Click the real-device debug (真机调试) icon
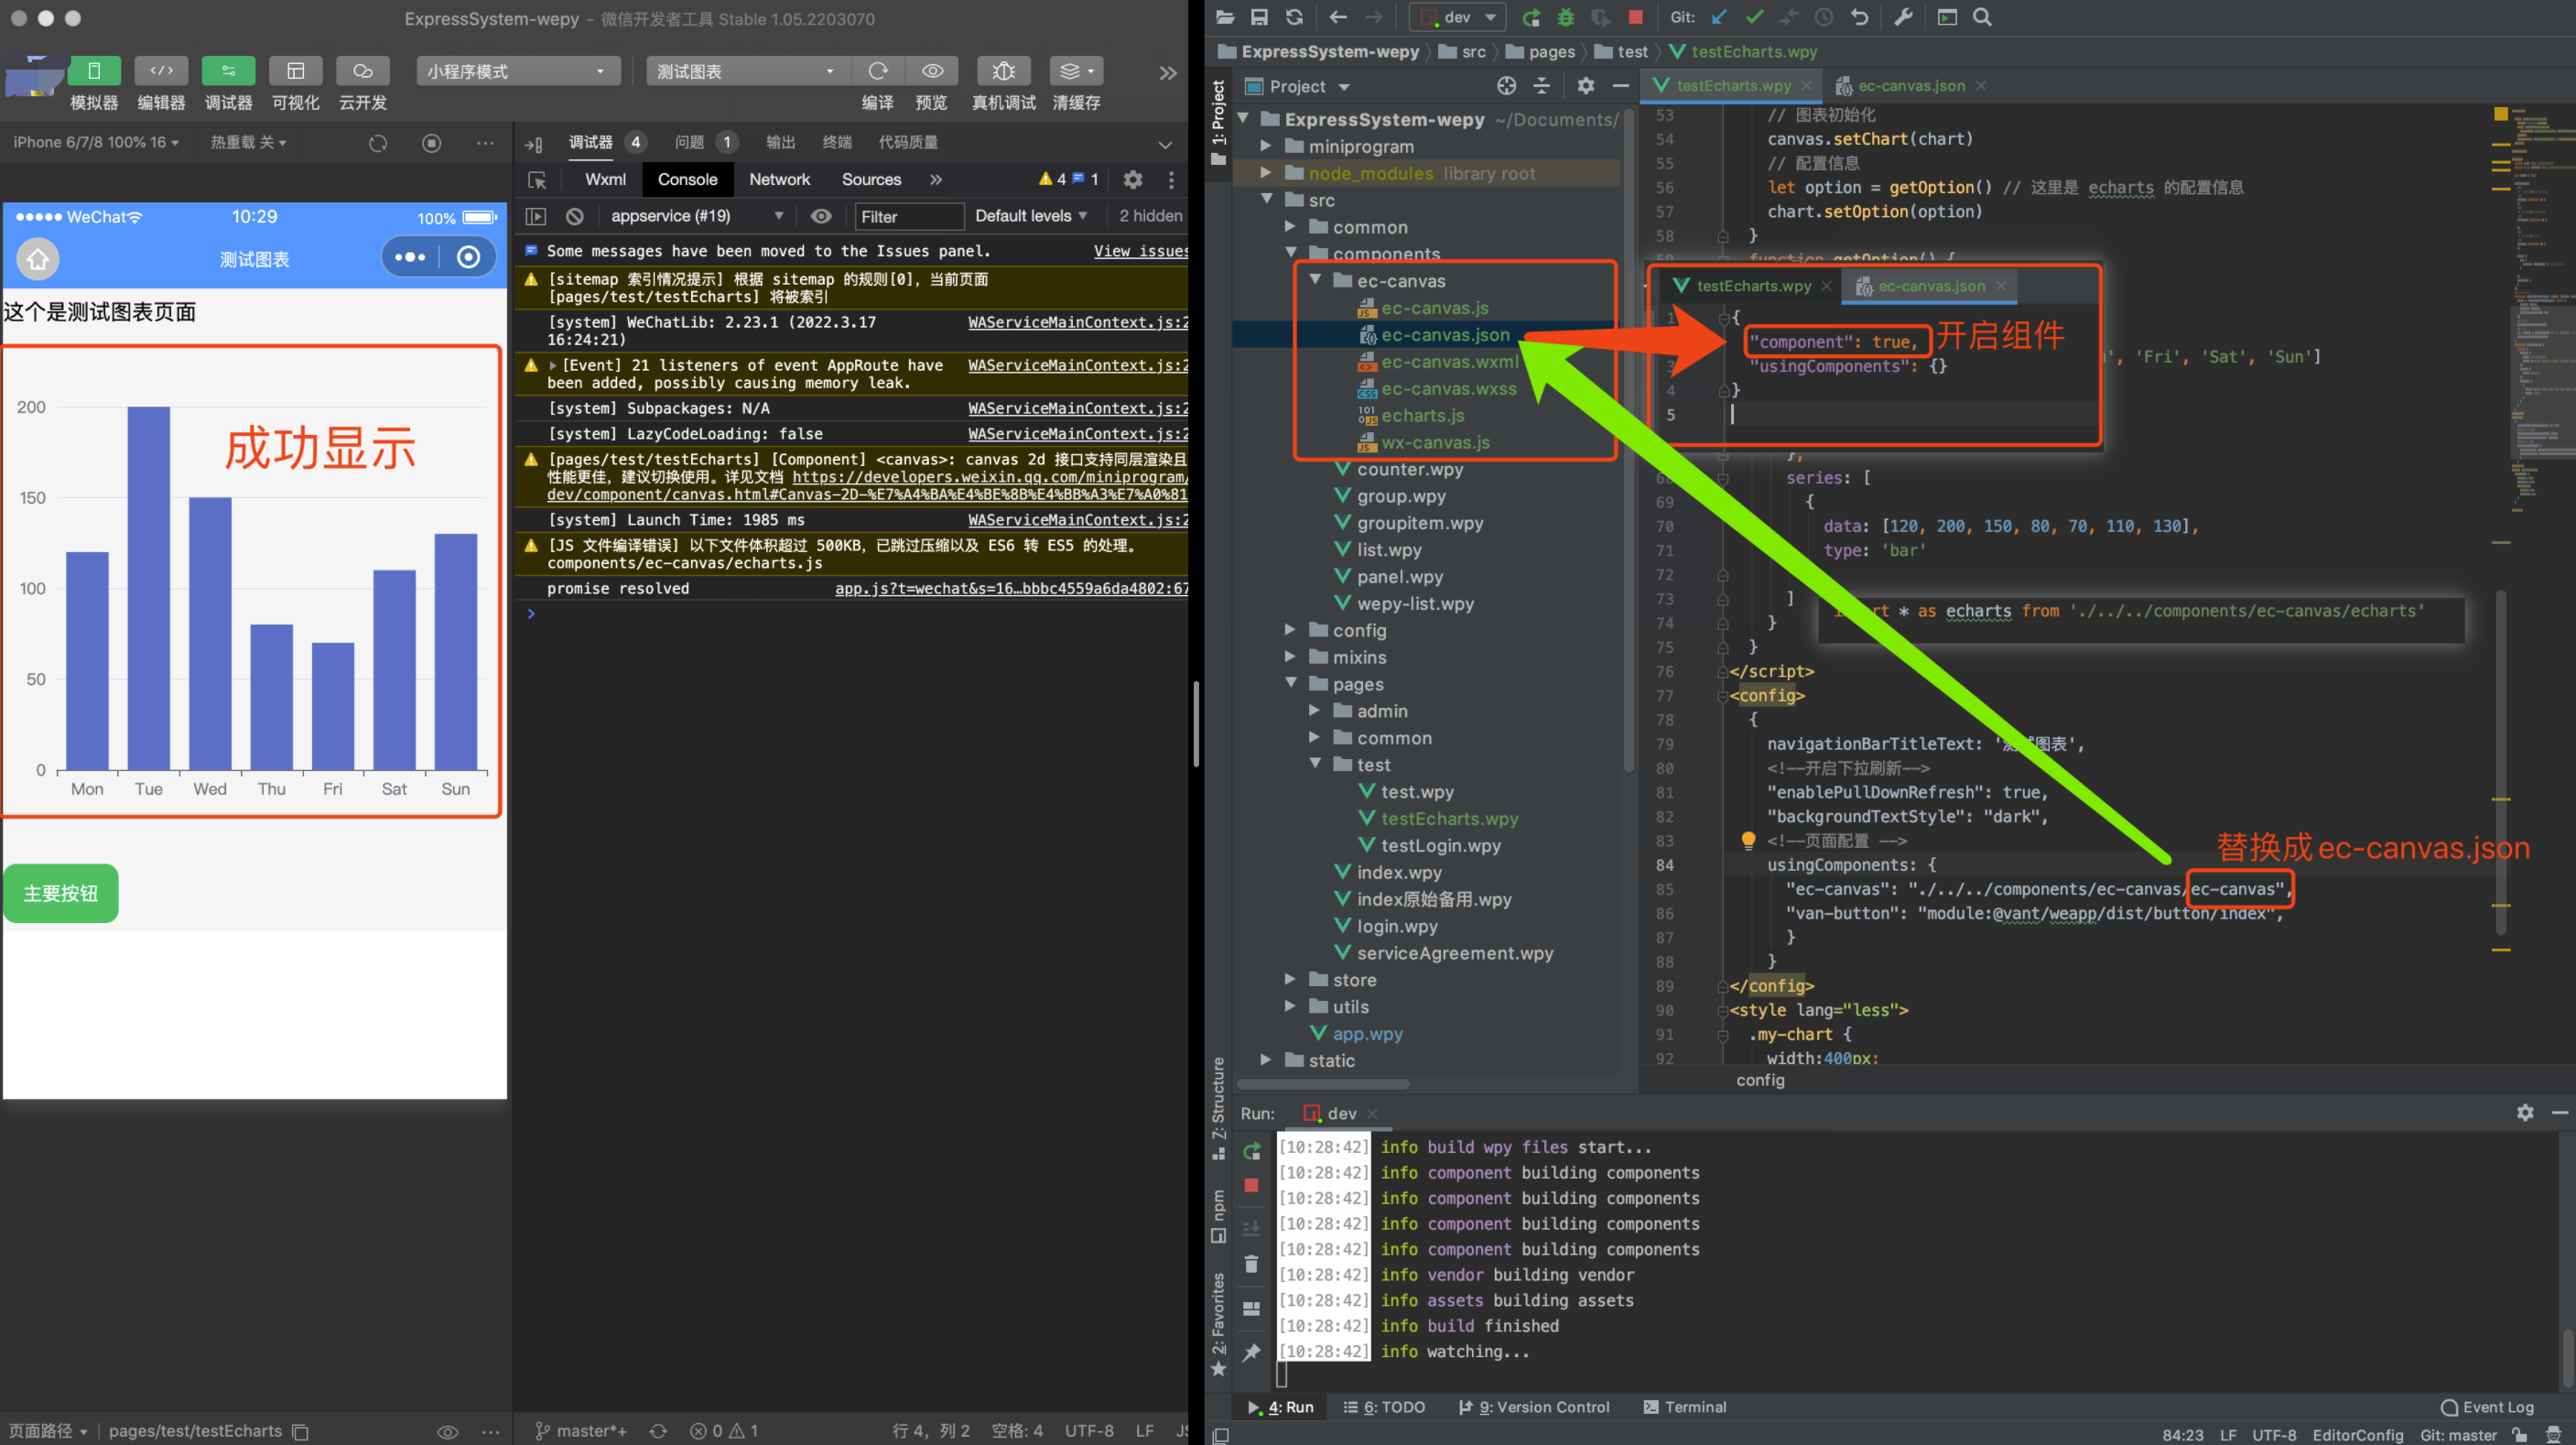This screenshot has height=1445, width=2576. 1003,71
